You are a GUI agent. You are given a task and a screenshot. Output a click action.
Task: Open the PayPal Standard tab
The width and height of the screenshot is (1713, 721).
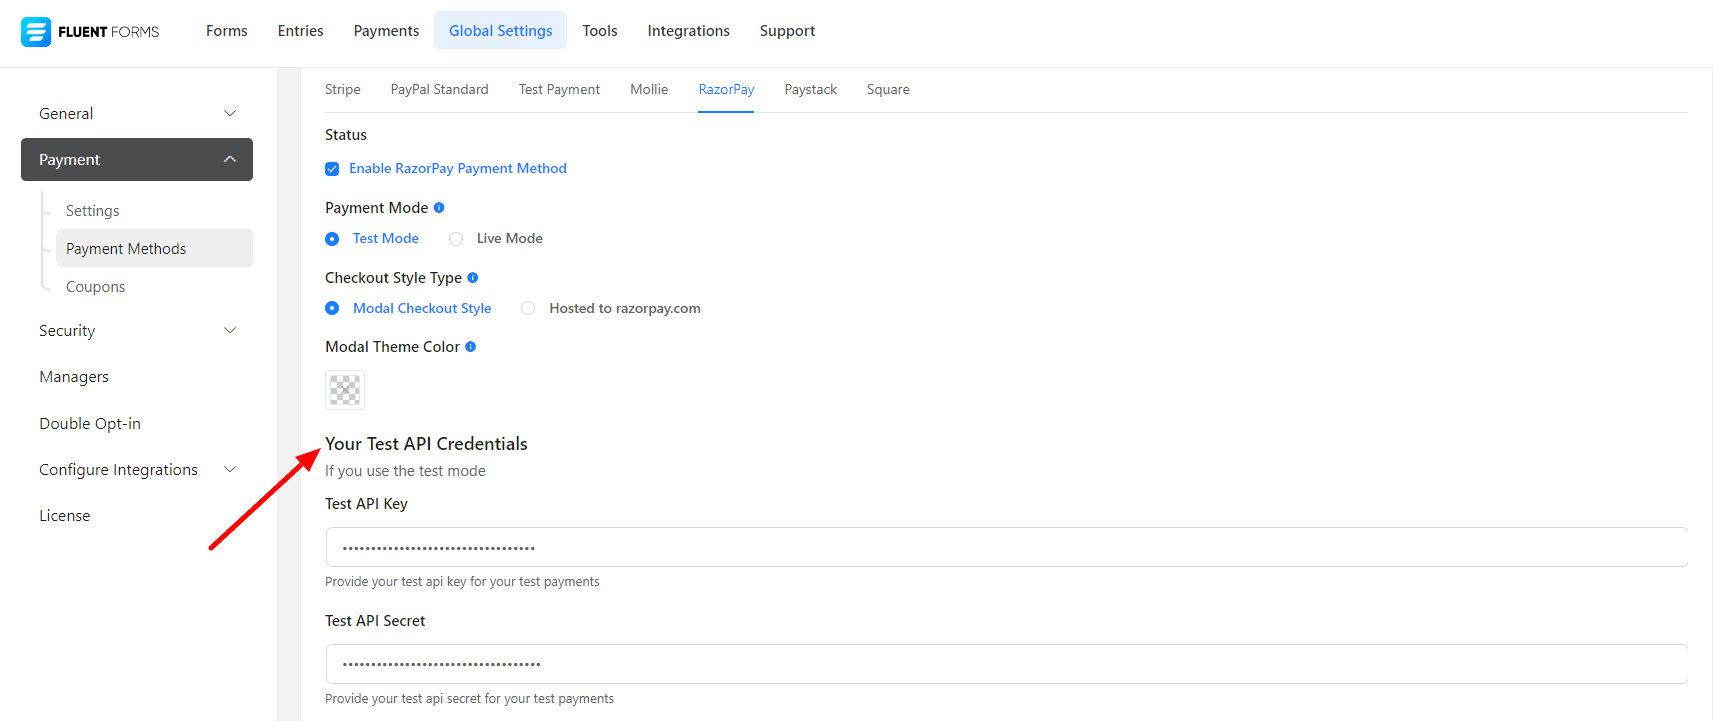(x=439, y=90)
